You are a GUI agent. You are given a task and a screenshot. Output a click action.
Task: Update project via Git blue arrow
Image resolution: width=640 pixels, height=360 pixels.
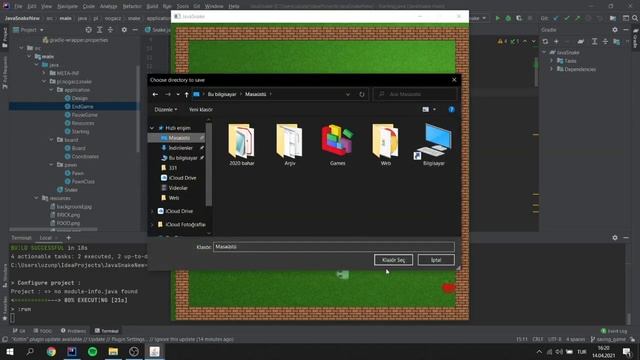(x=556, y=18)
